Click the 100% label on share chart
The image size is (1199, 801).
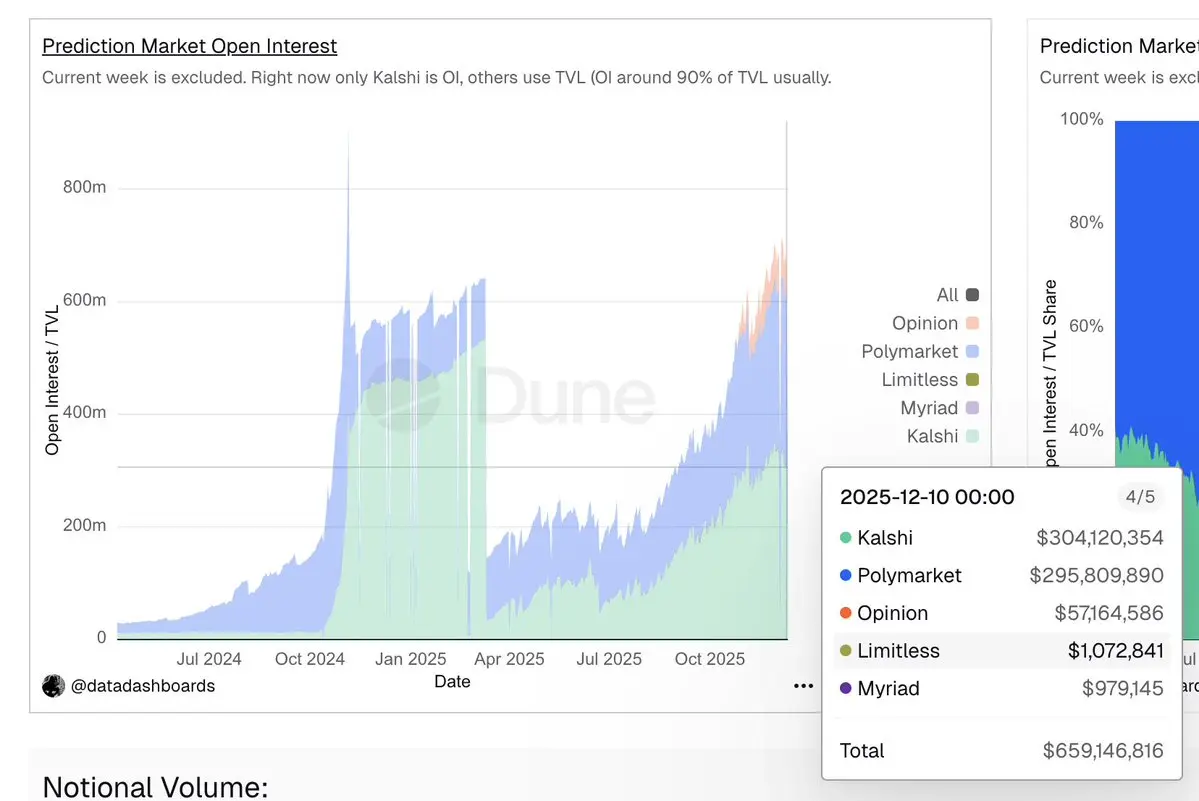click(x=1081, y=119)
